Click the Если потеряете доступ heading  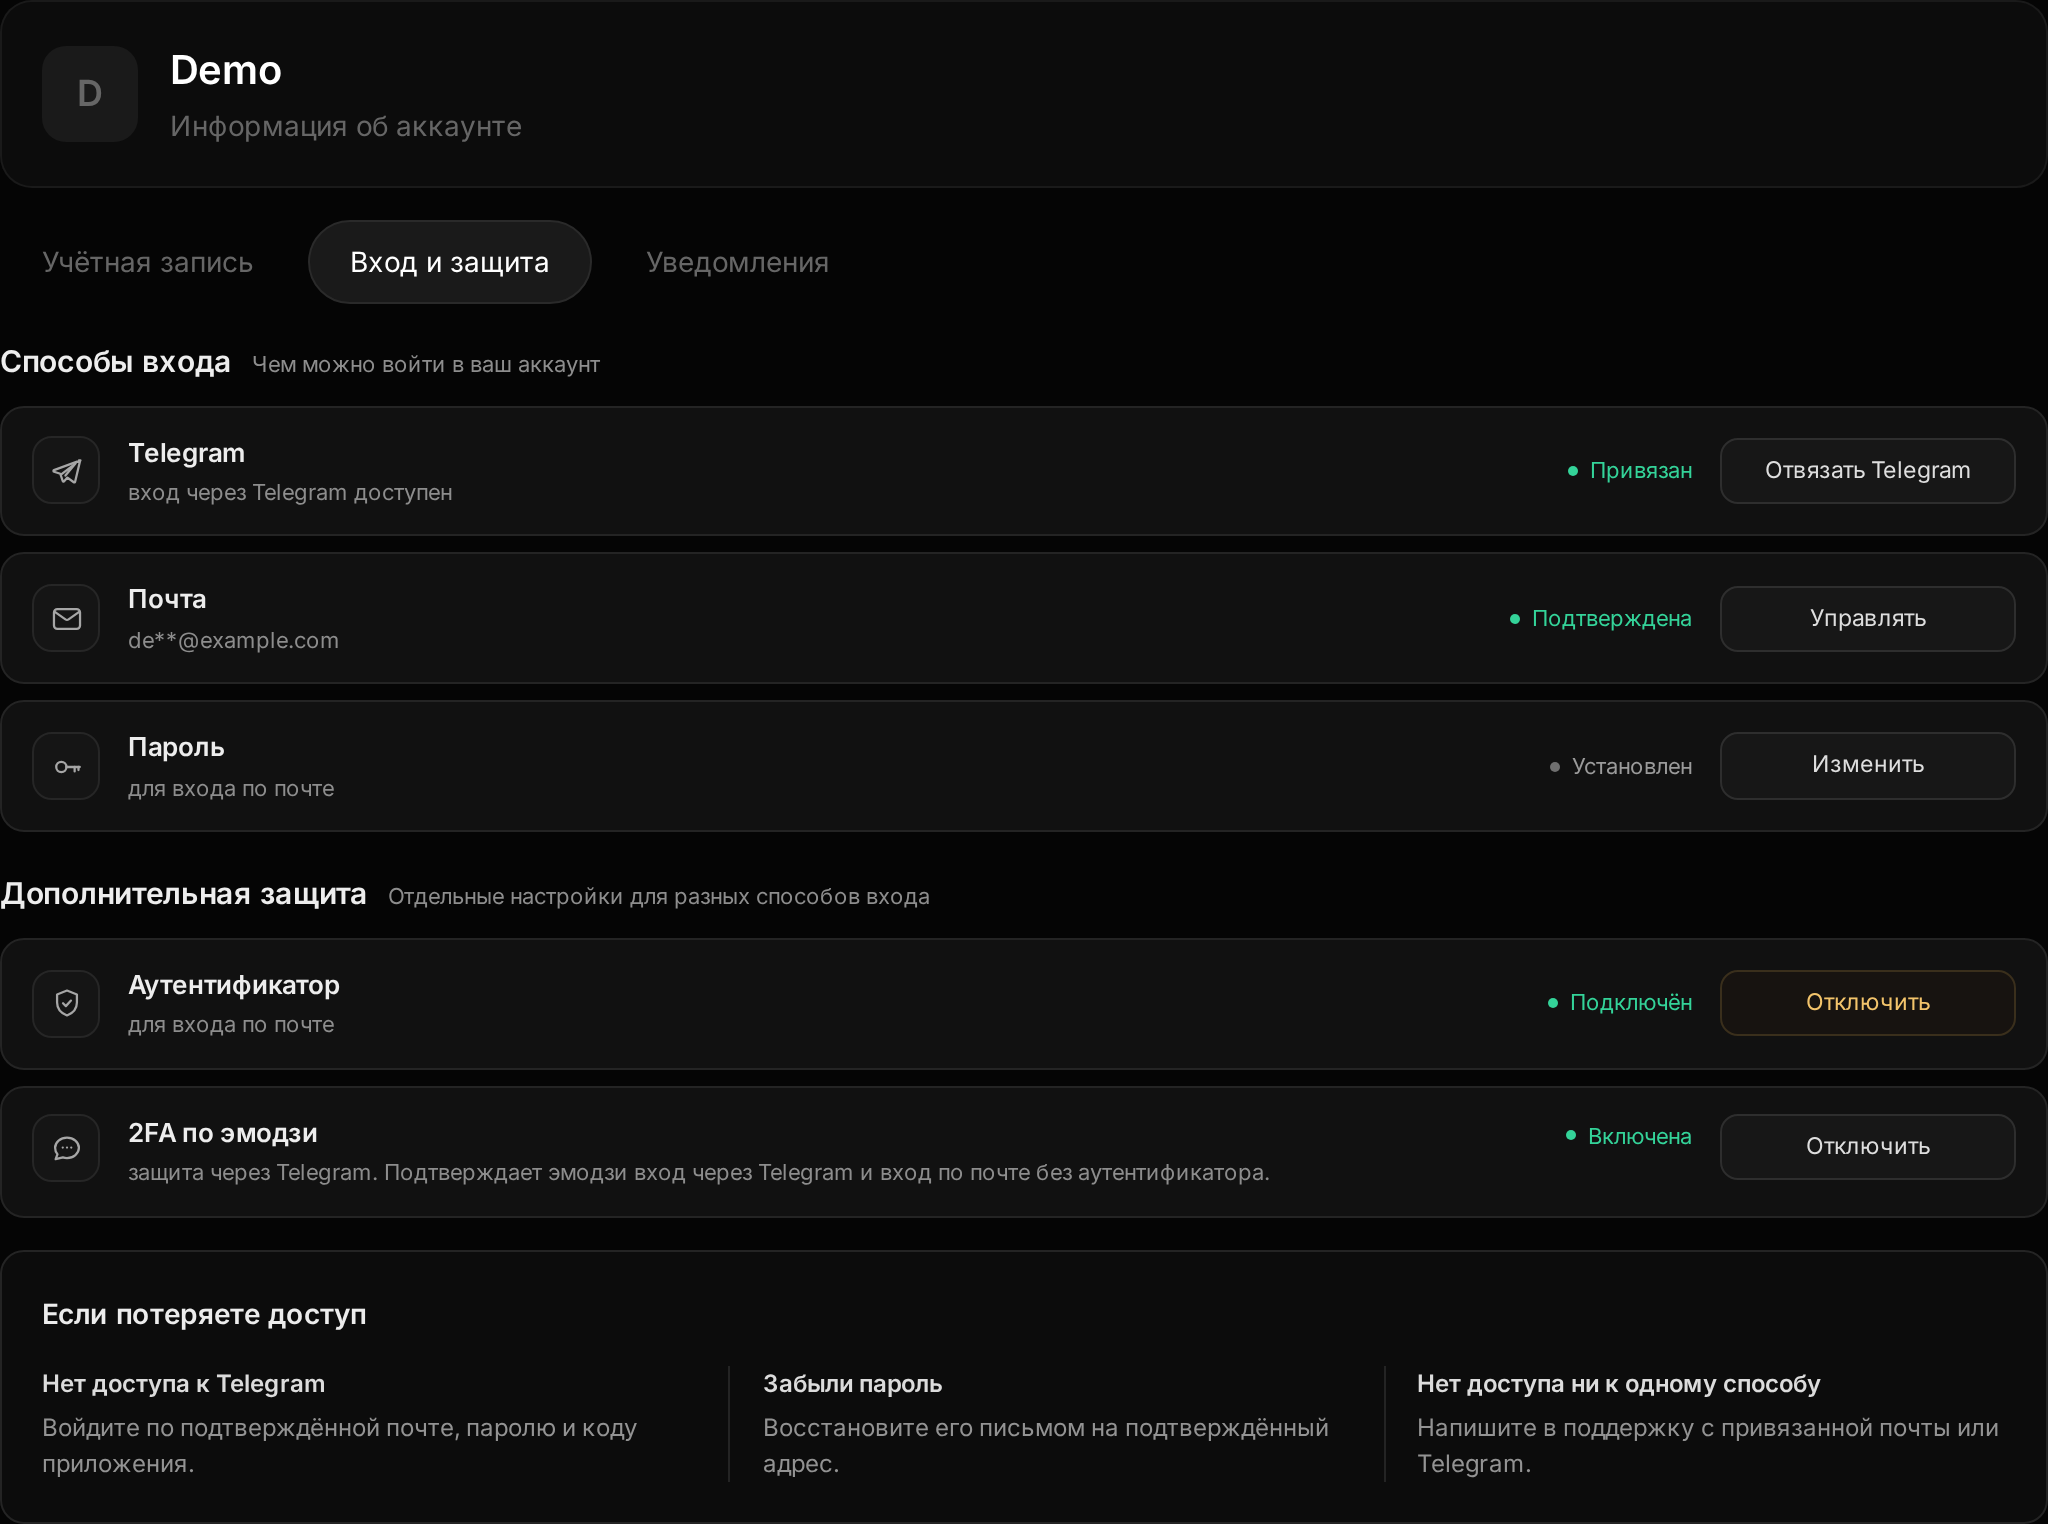tap(204, 1314)
